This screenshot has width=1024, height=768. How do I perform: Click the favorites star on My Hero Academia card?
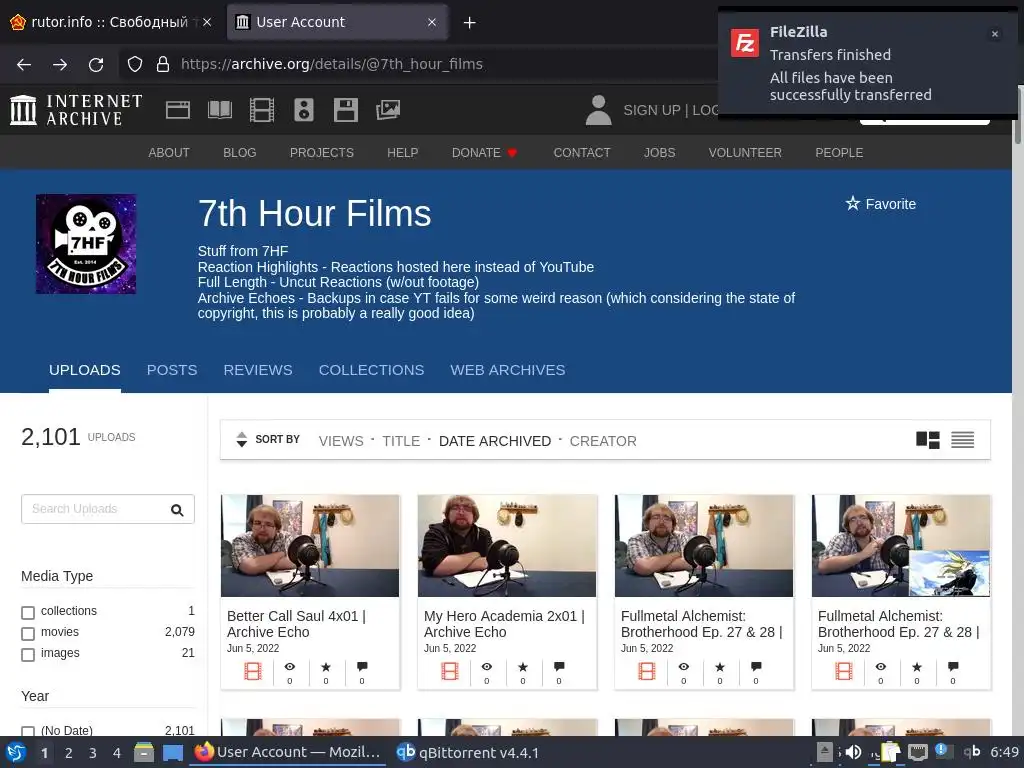pyautogui.click(x=522, y=667)
